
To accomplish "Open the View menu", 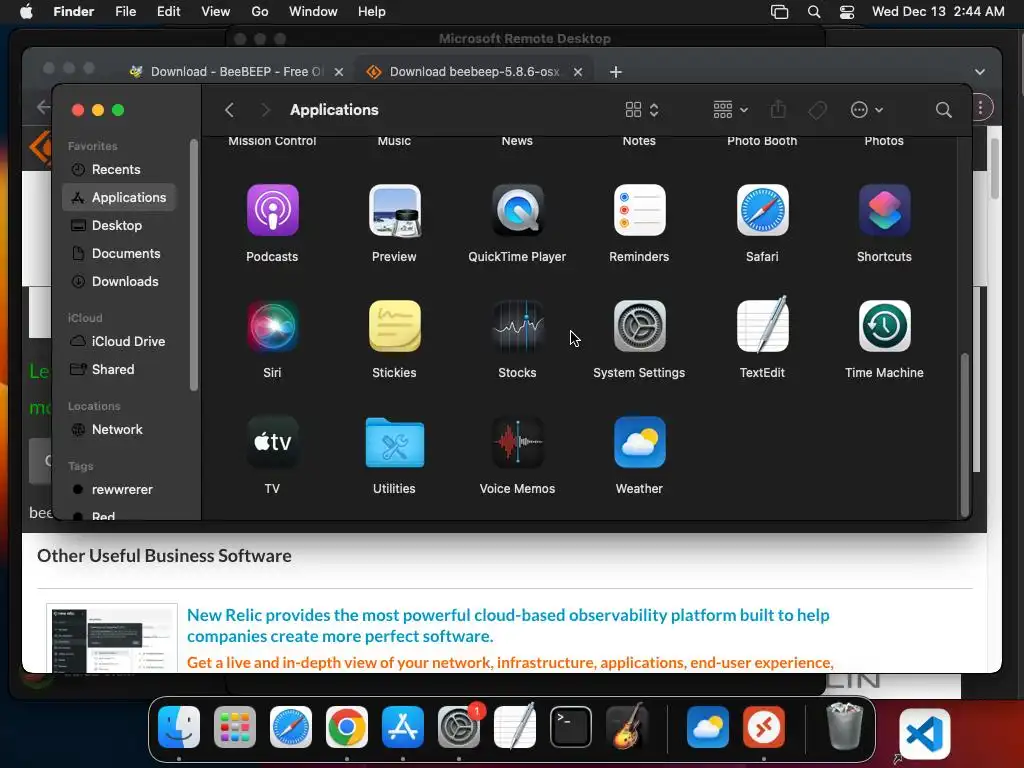I will [x=216, y=12].
